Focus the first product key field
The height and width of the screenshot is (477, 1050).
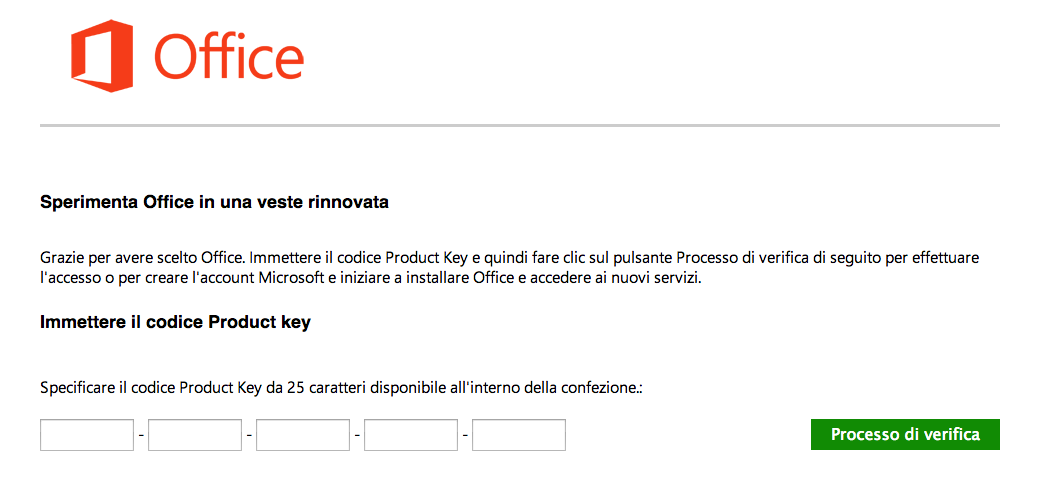87,435
